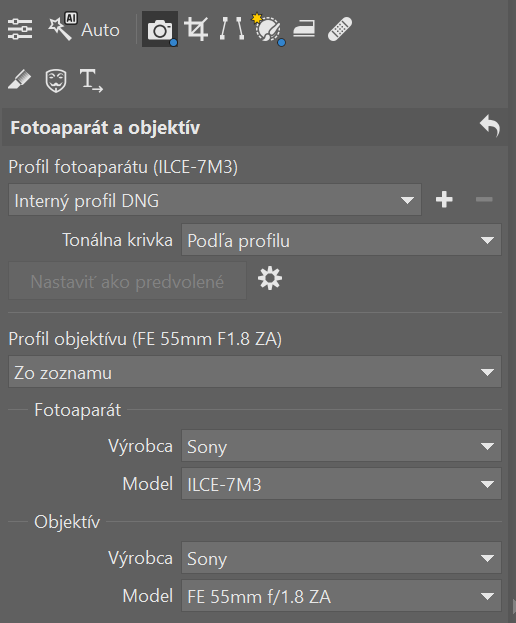Open the Tonálna krivka dropdown
516x623 pixels.
coord(341,240)
